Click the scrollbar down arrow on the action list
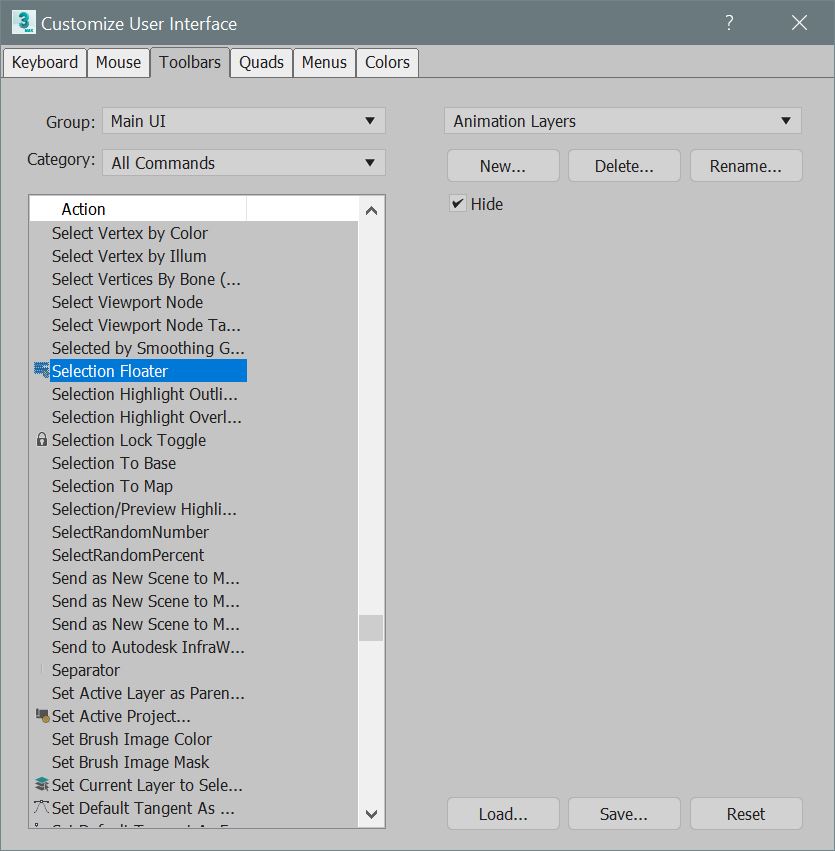This screenshot has height=851, width=835. pyautogui.click(x=371, y=815)
